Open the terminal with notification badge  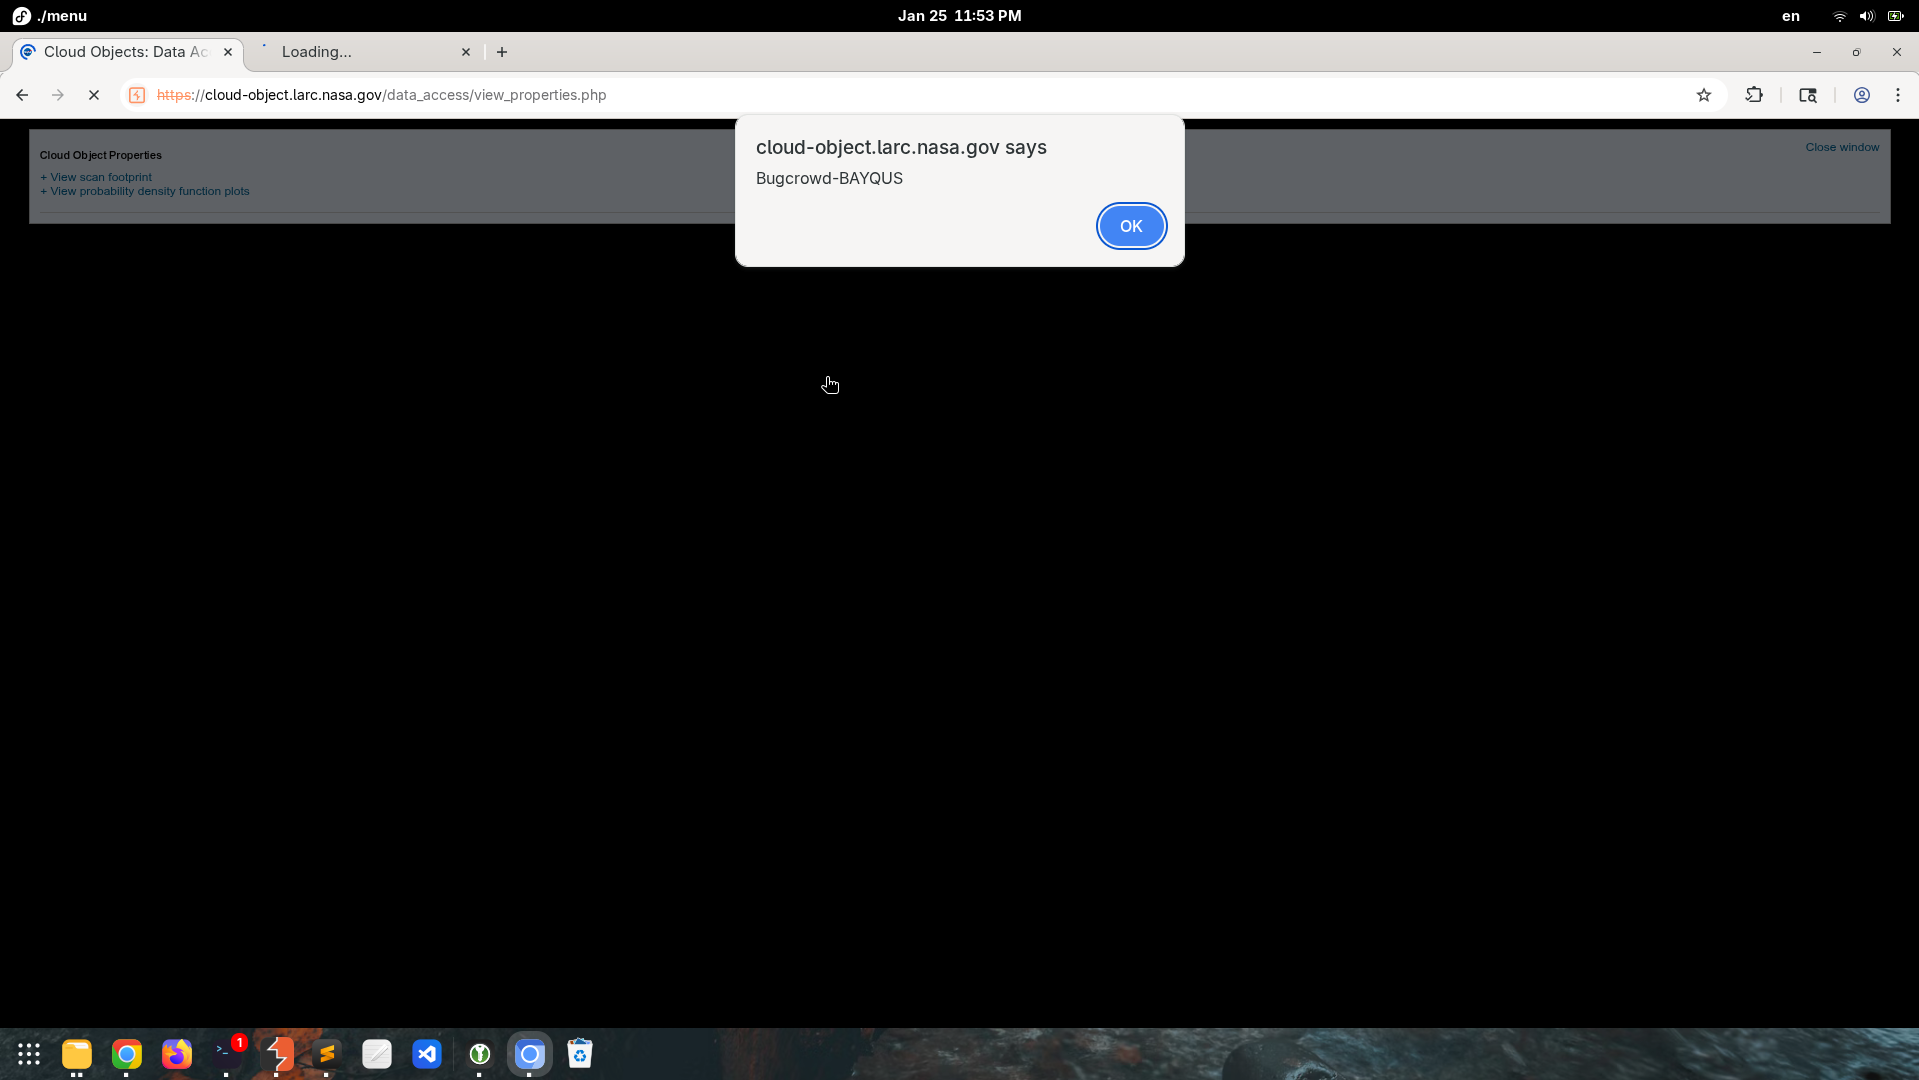227,1054
